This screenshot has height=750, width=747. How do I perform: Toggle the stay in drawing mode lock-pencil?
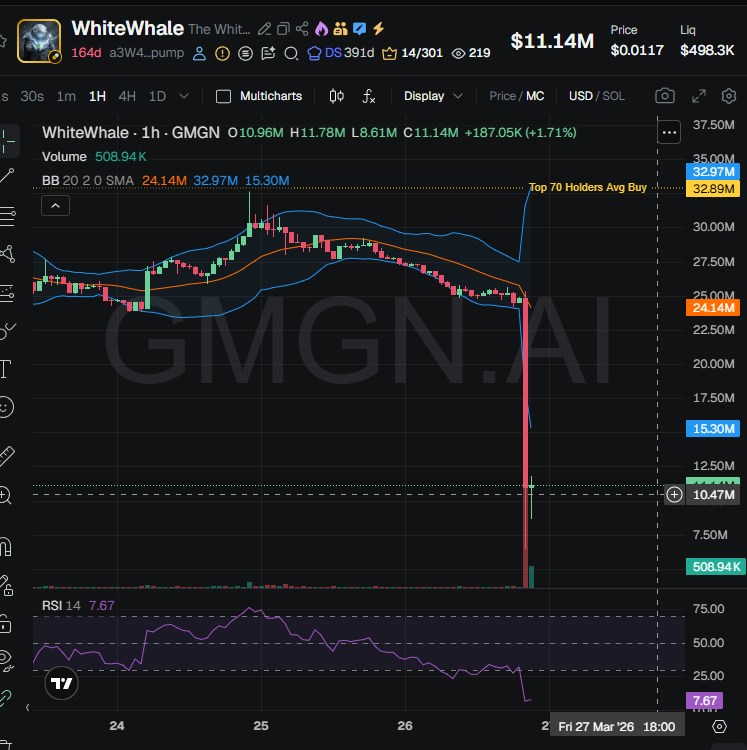coord(6,585)
